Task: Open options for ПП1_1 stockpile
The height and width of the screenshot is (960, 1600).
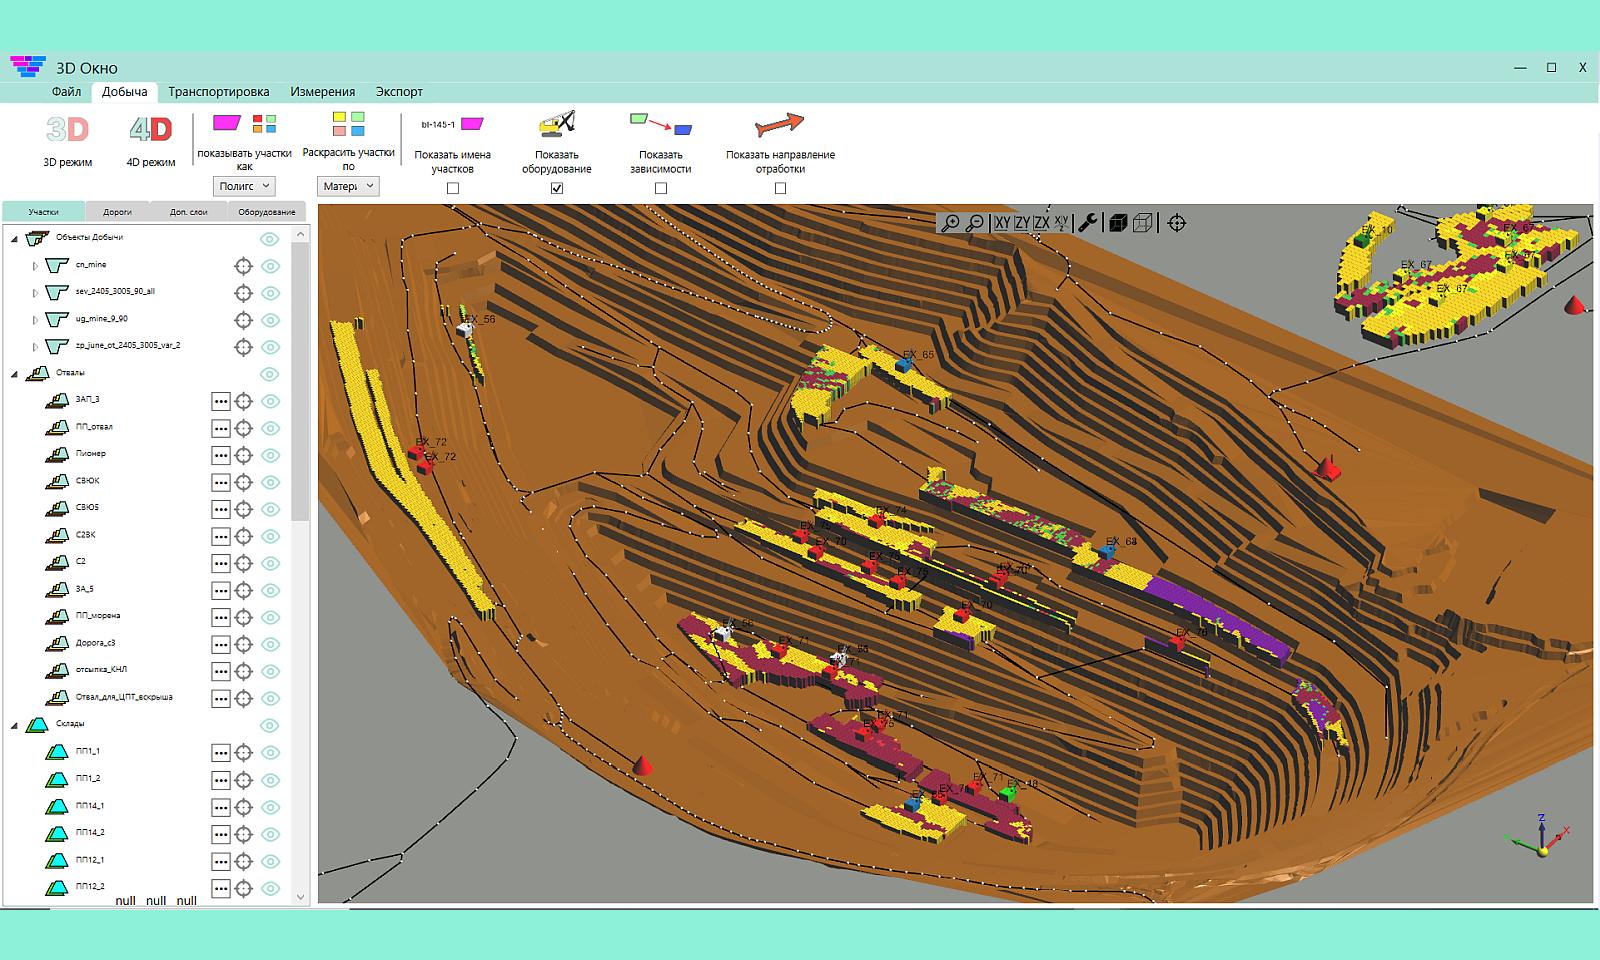Action: coord(221,753)
